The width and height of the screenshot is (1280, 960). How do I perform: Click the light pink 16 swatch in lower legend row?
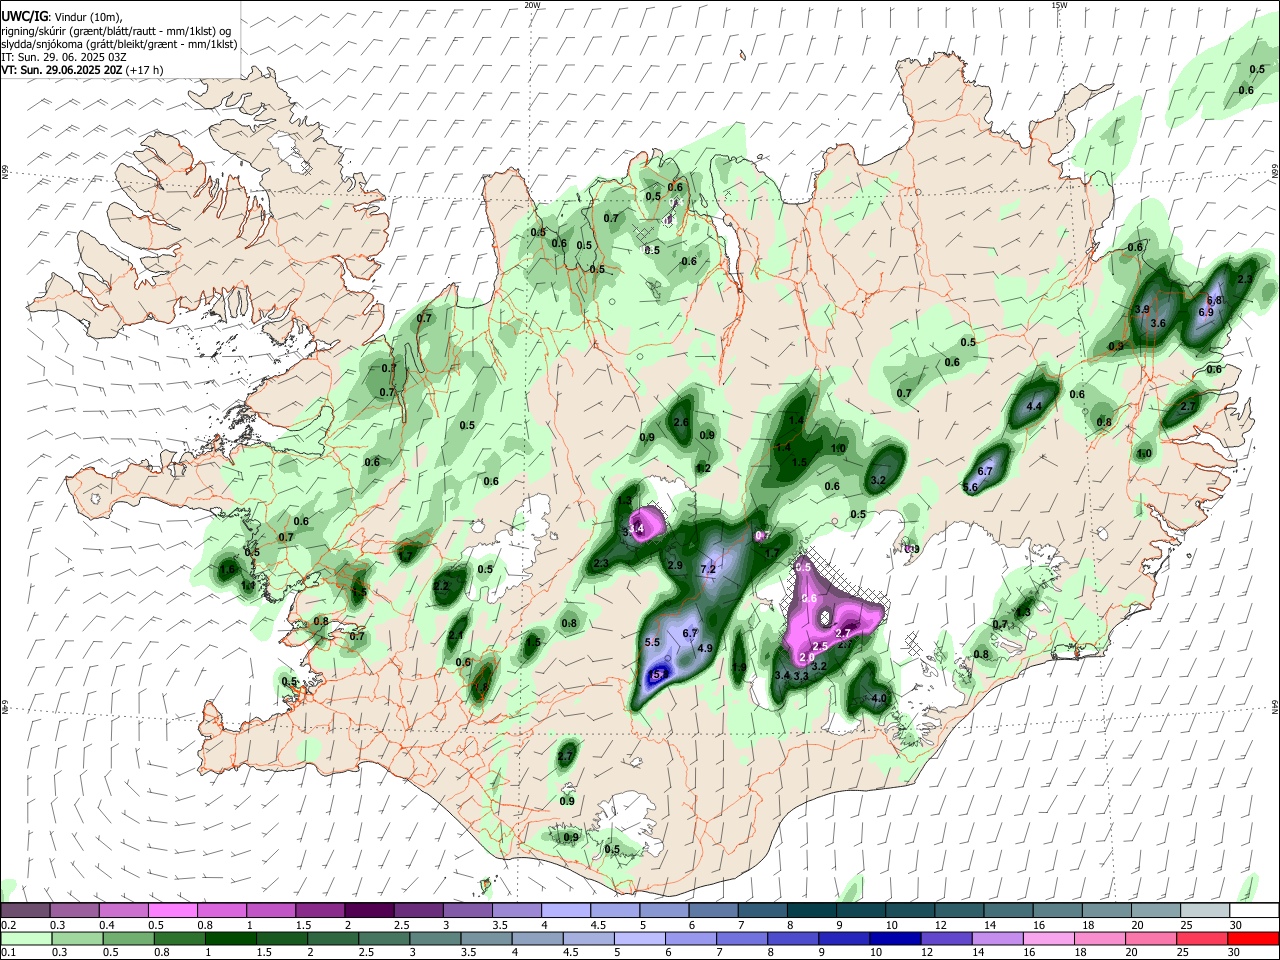[x=1048, y=938]
